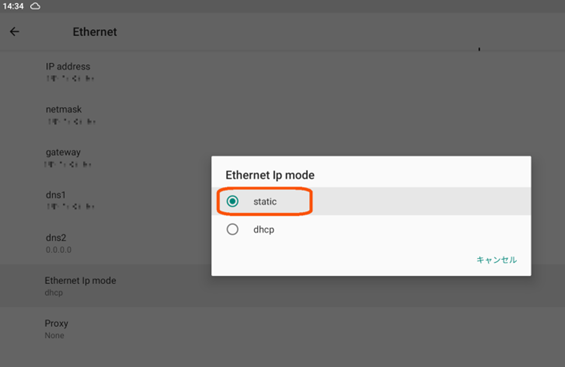This screenshot has width=565, height=367.
Task: Click the dhcp value under Ethernet Ip mode
Action: tap(54, 292)
